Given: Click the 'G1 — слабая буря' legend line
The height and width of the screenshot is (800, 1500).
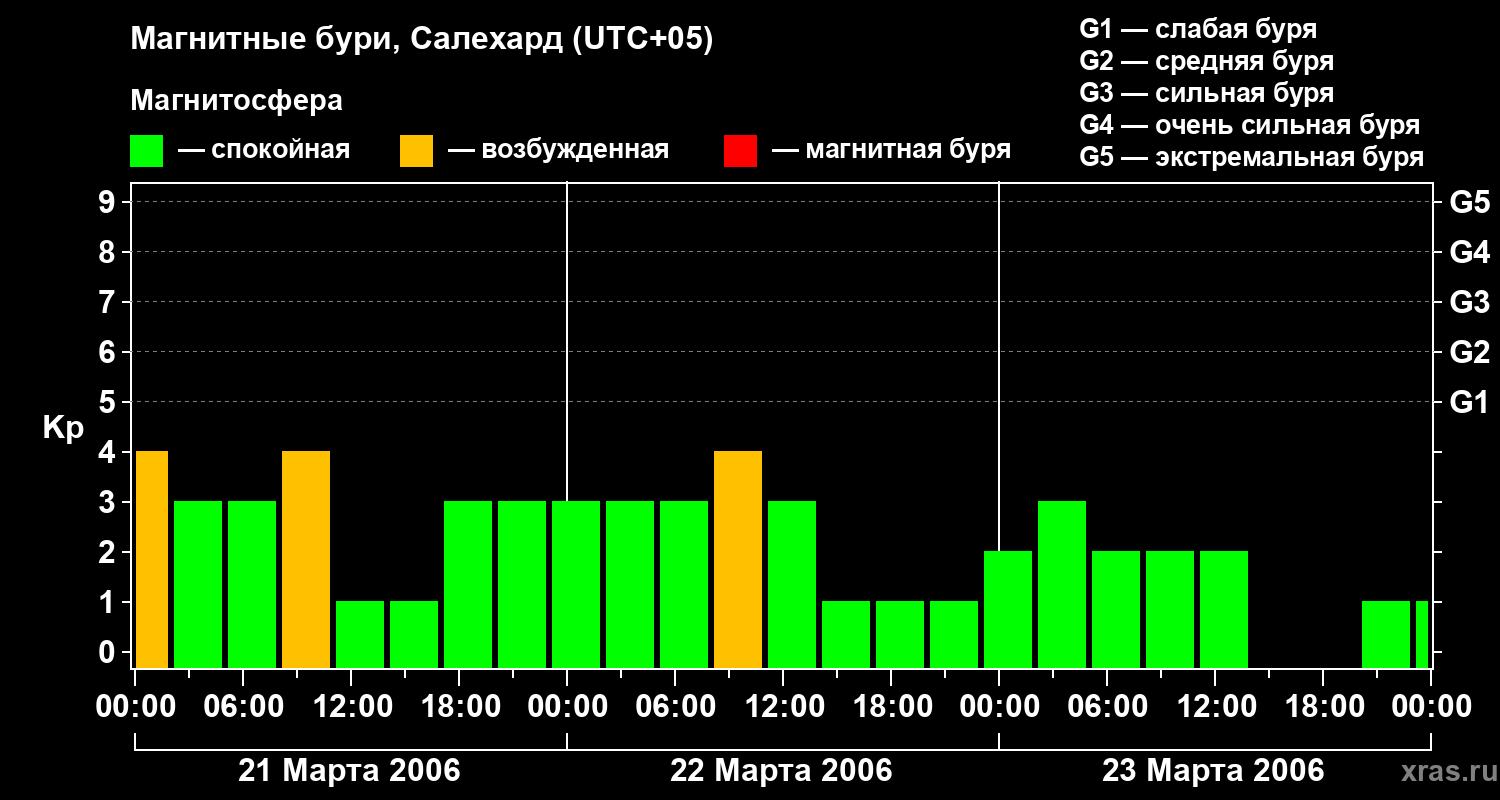Looking at the screenshot, I should 1198,29.
